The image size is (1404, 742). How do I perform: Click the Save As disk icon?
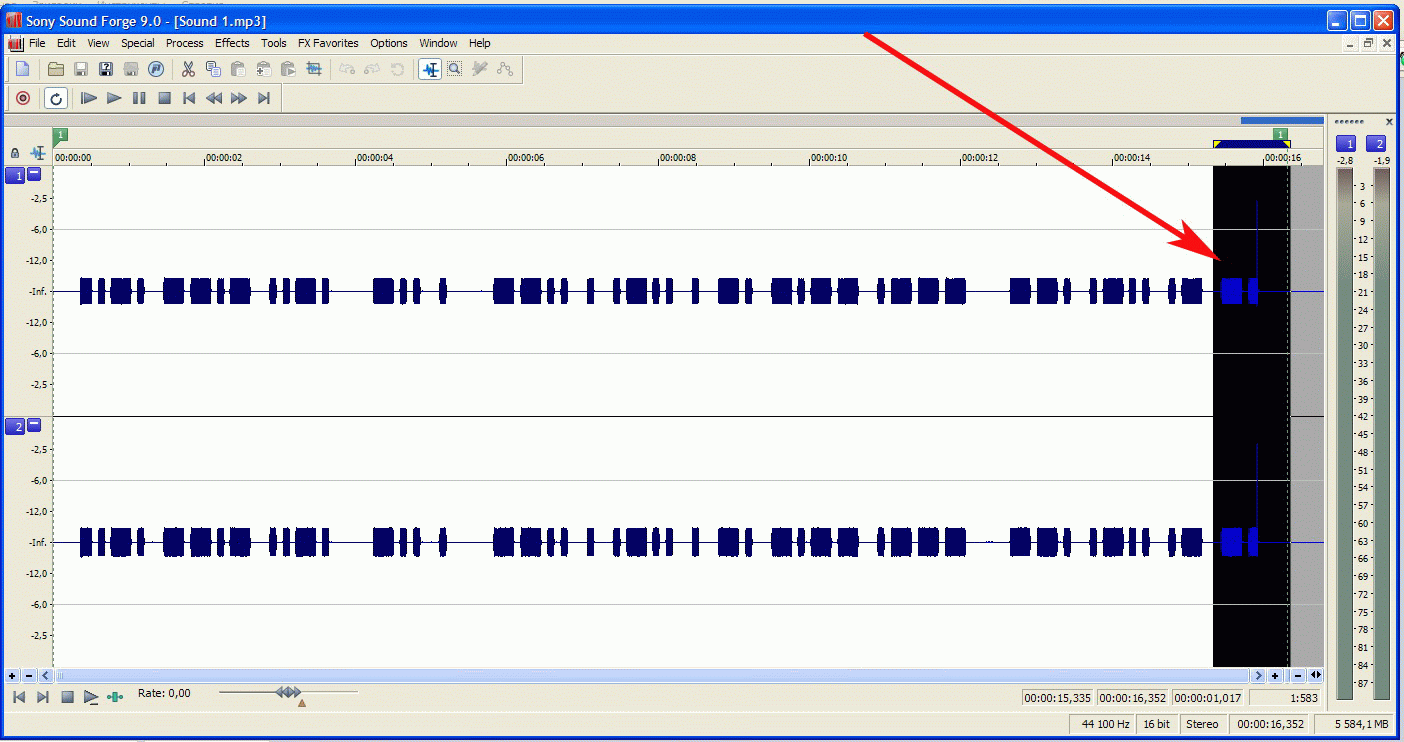(106, 69)
